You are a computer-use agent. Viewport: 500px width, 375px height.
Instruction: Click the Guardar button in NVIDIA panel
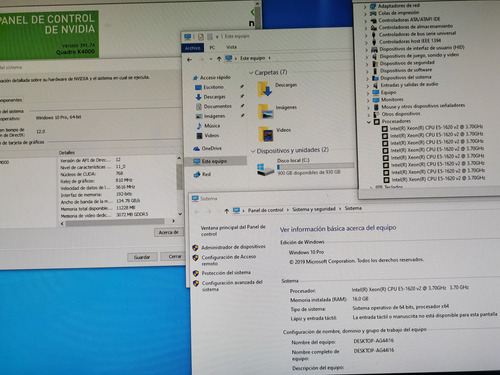(x=142, y=257)
